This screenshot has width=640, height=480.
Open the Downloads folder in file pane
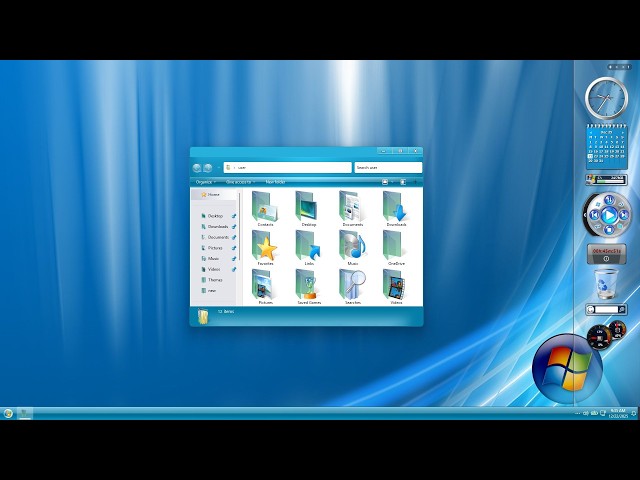pos(396,209)
